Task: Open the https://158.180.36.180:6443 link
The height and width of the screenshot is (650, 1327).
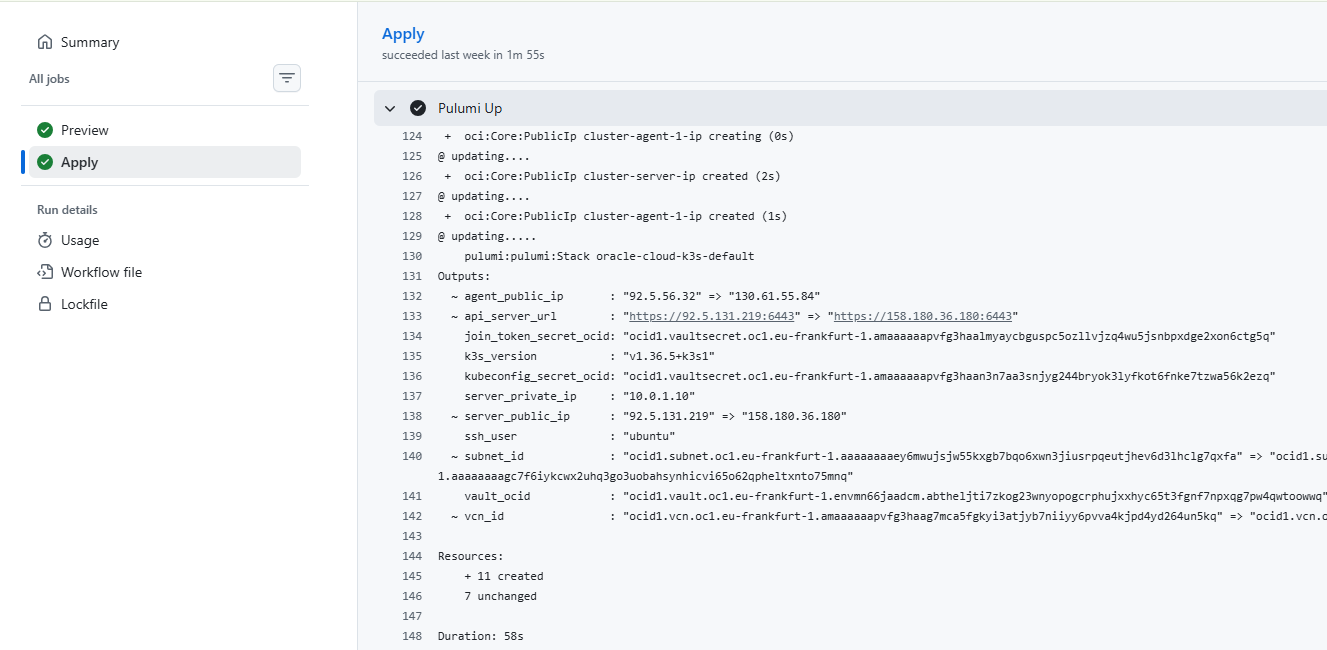Action: pos(922,316)
